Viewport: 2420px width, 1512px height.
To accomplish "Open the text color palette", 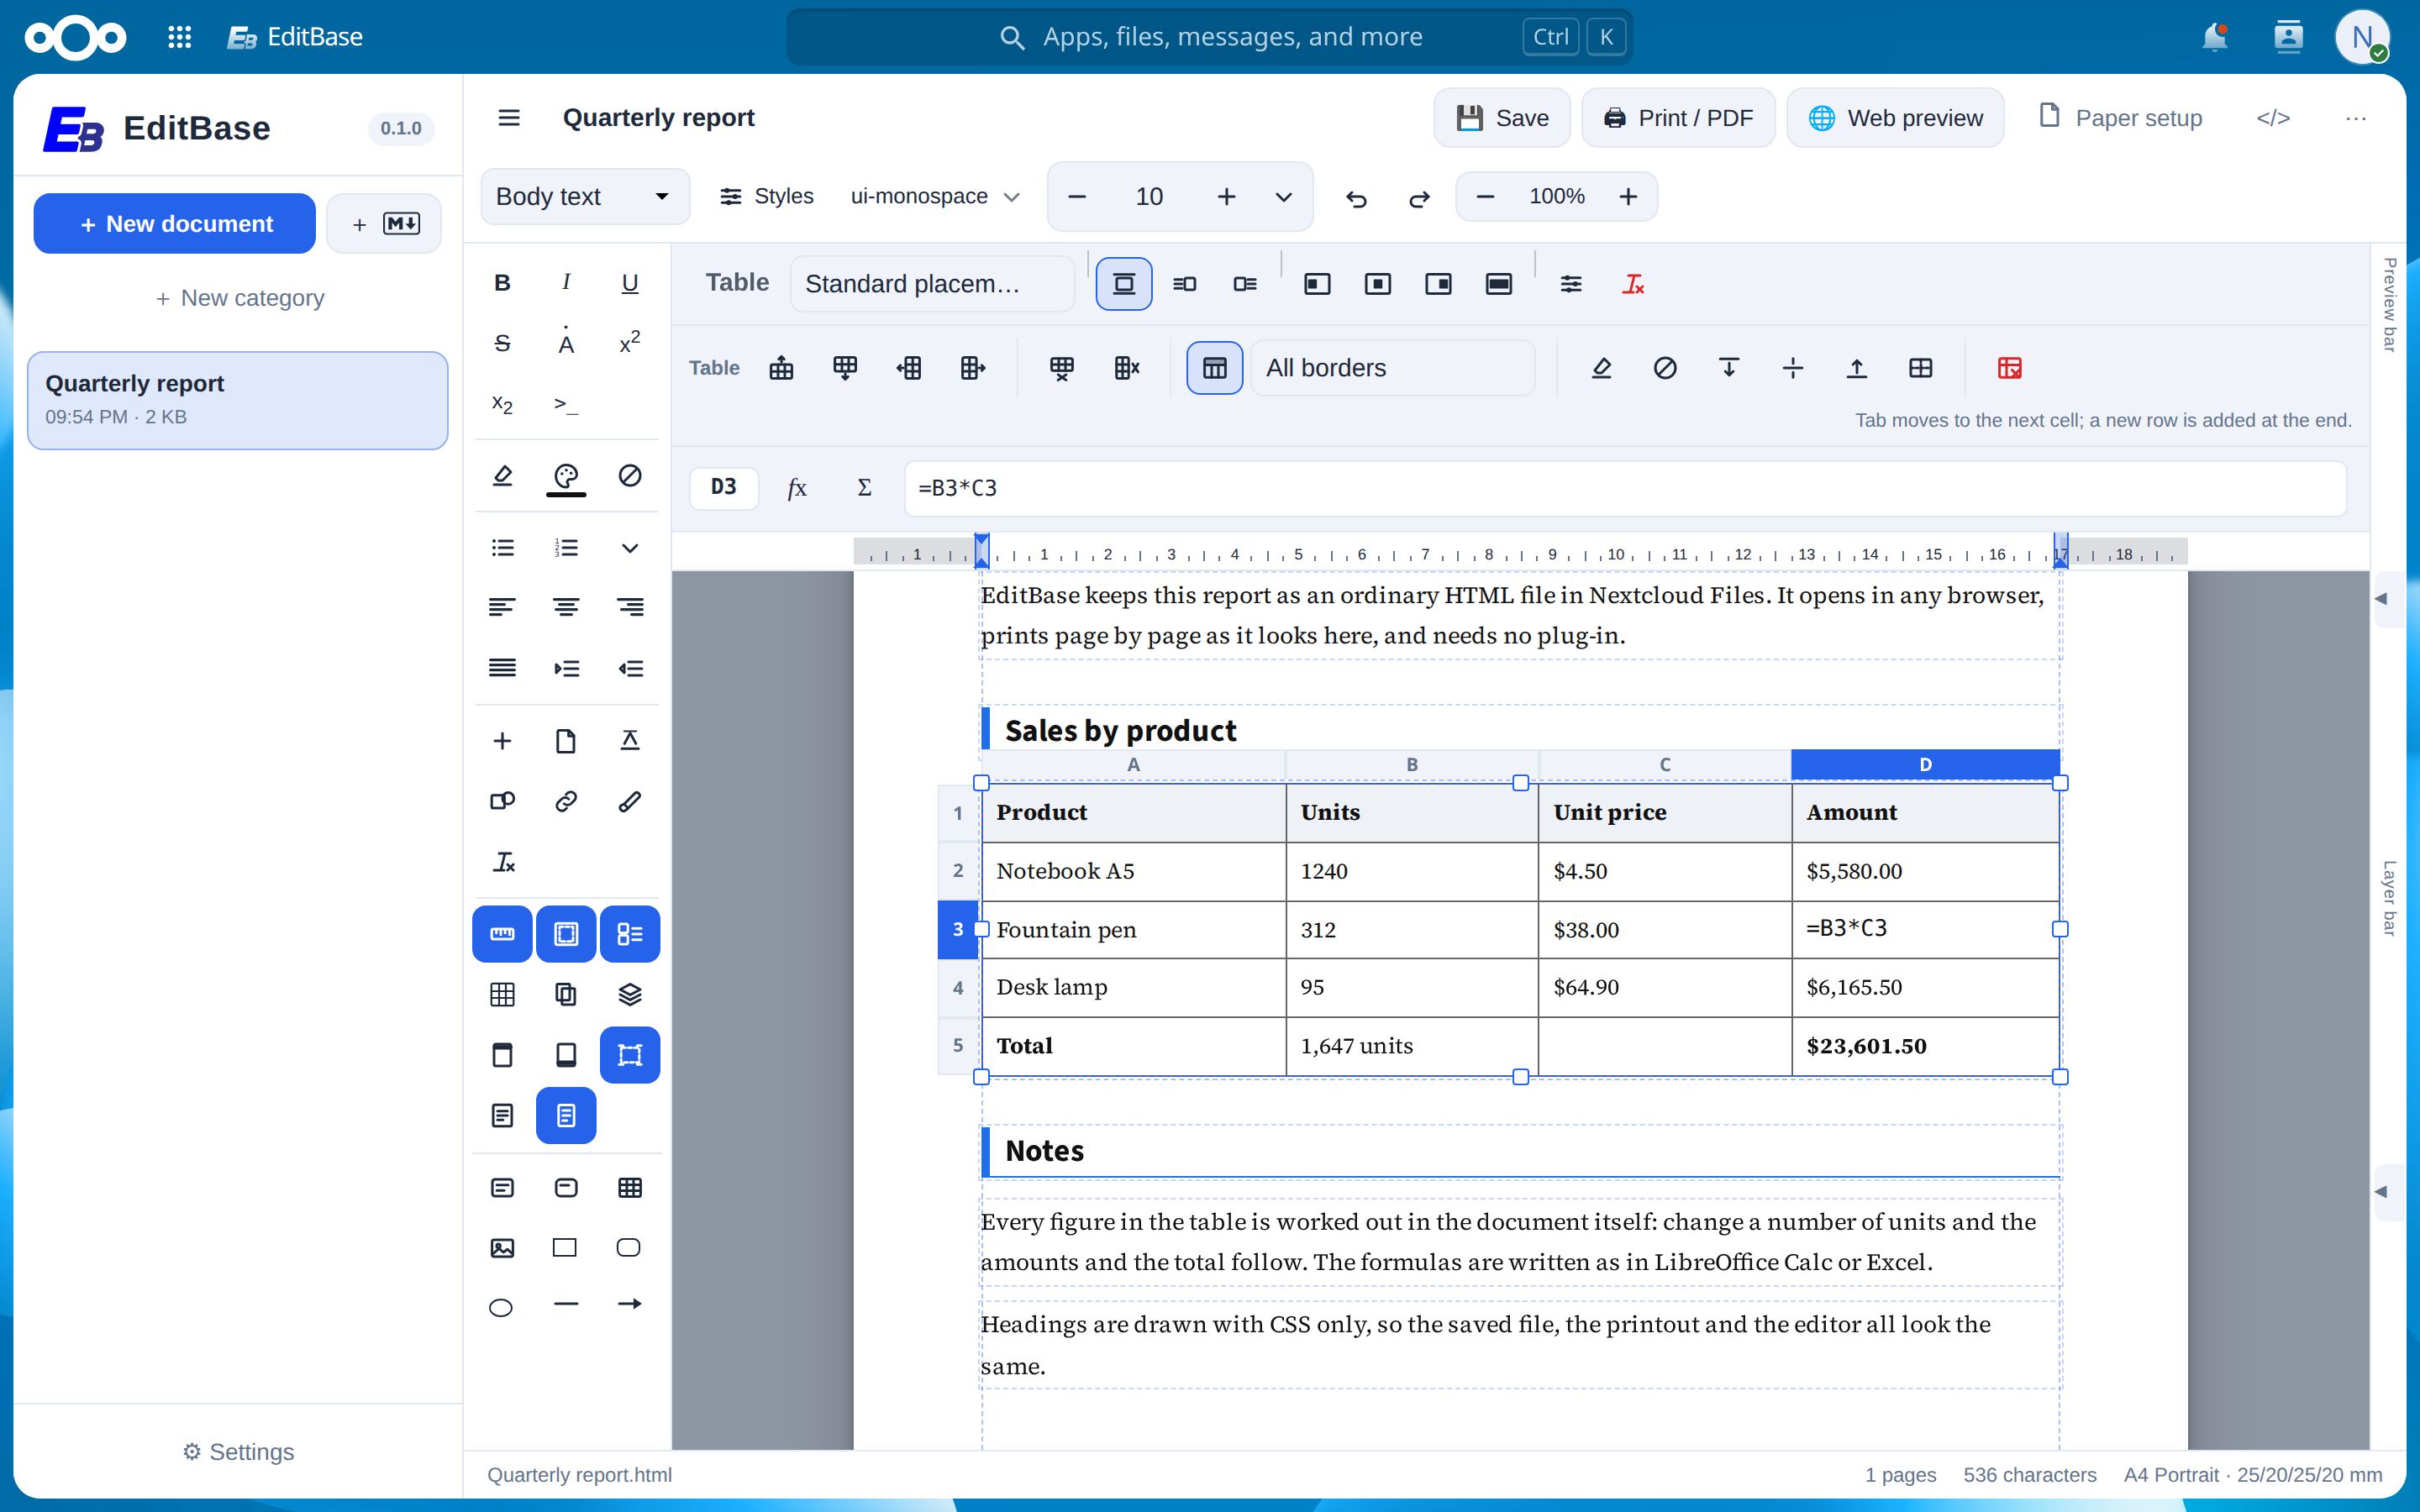I will (x=566, y=476).
